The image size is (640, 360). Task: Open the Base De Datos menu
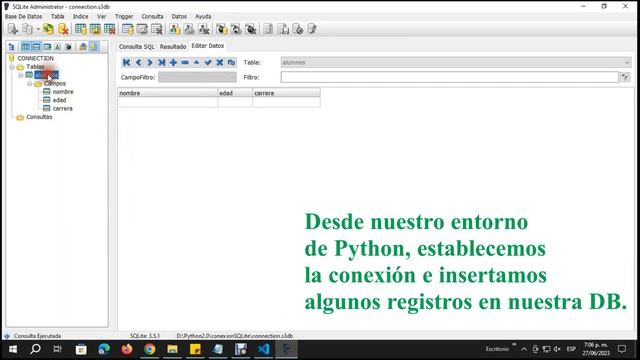pyautogui.click(x=23, y=16)
